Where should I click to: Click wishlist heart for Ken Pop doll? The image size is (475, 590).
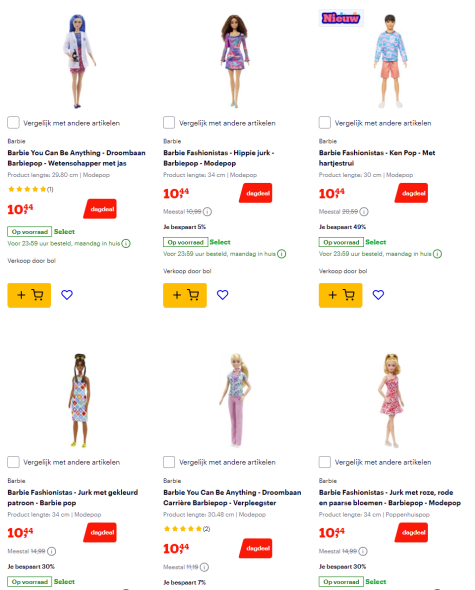378,295
